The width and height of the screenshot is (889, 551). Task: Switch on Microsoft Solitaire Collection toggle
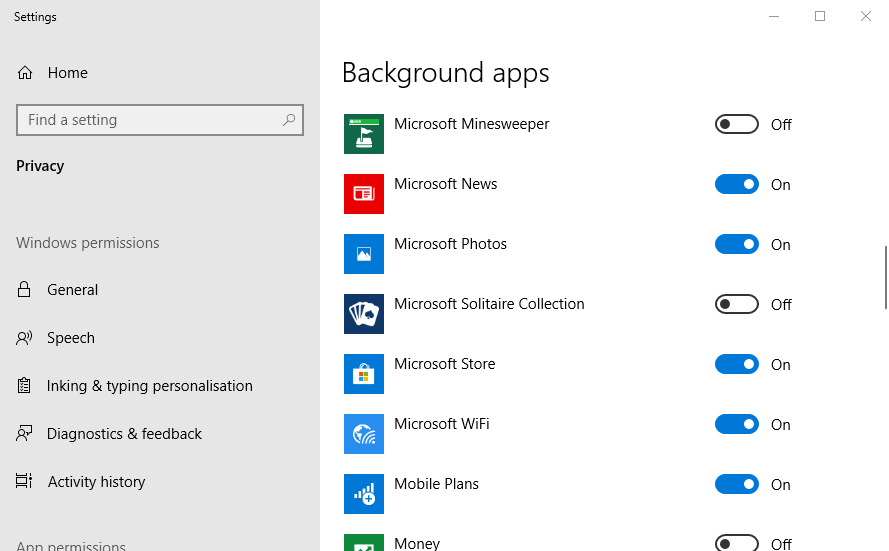(737, 304)
